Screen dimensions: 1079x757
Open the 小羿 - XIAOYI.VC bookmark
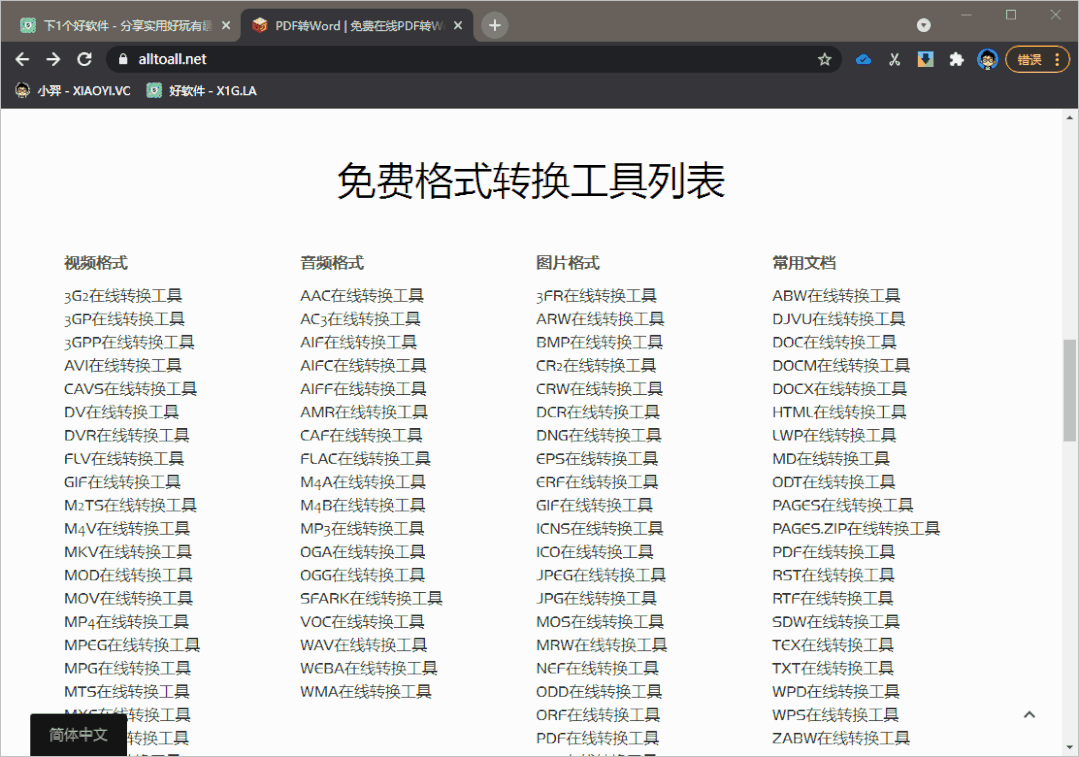(x=73, y=90)
